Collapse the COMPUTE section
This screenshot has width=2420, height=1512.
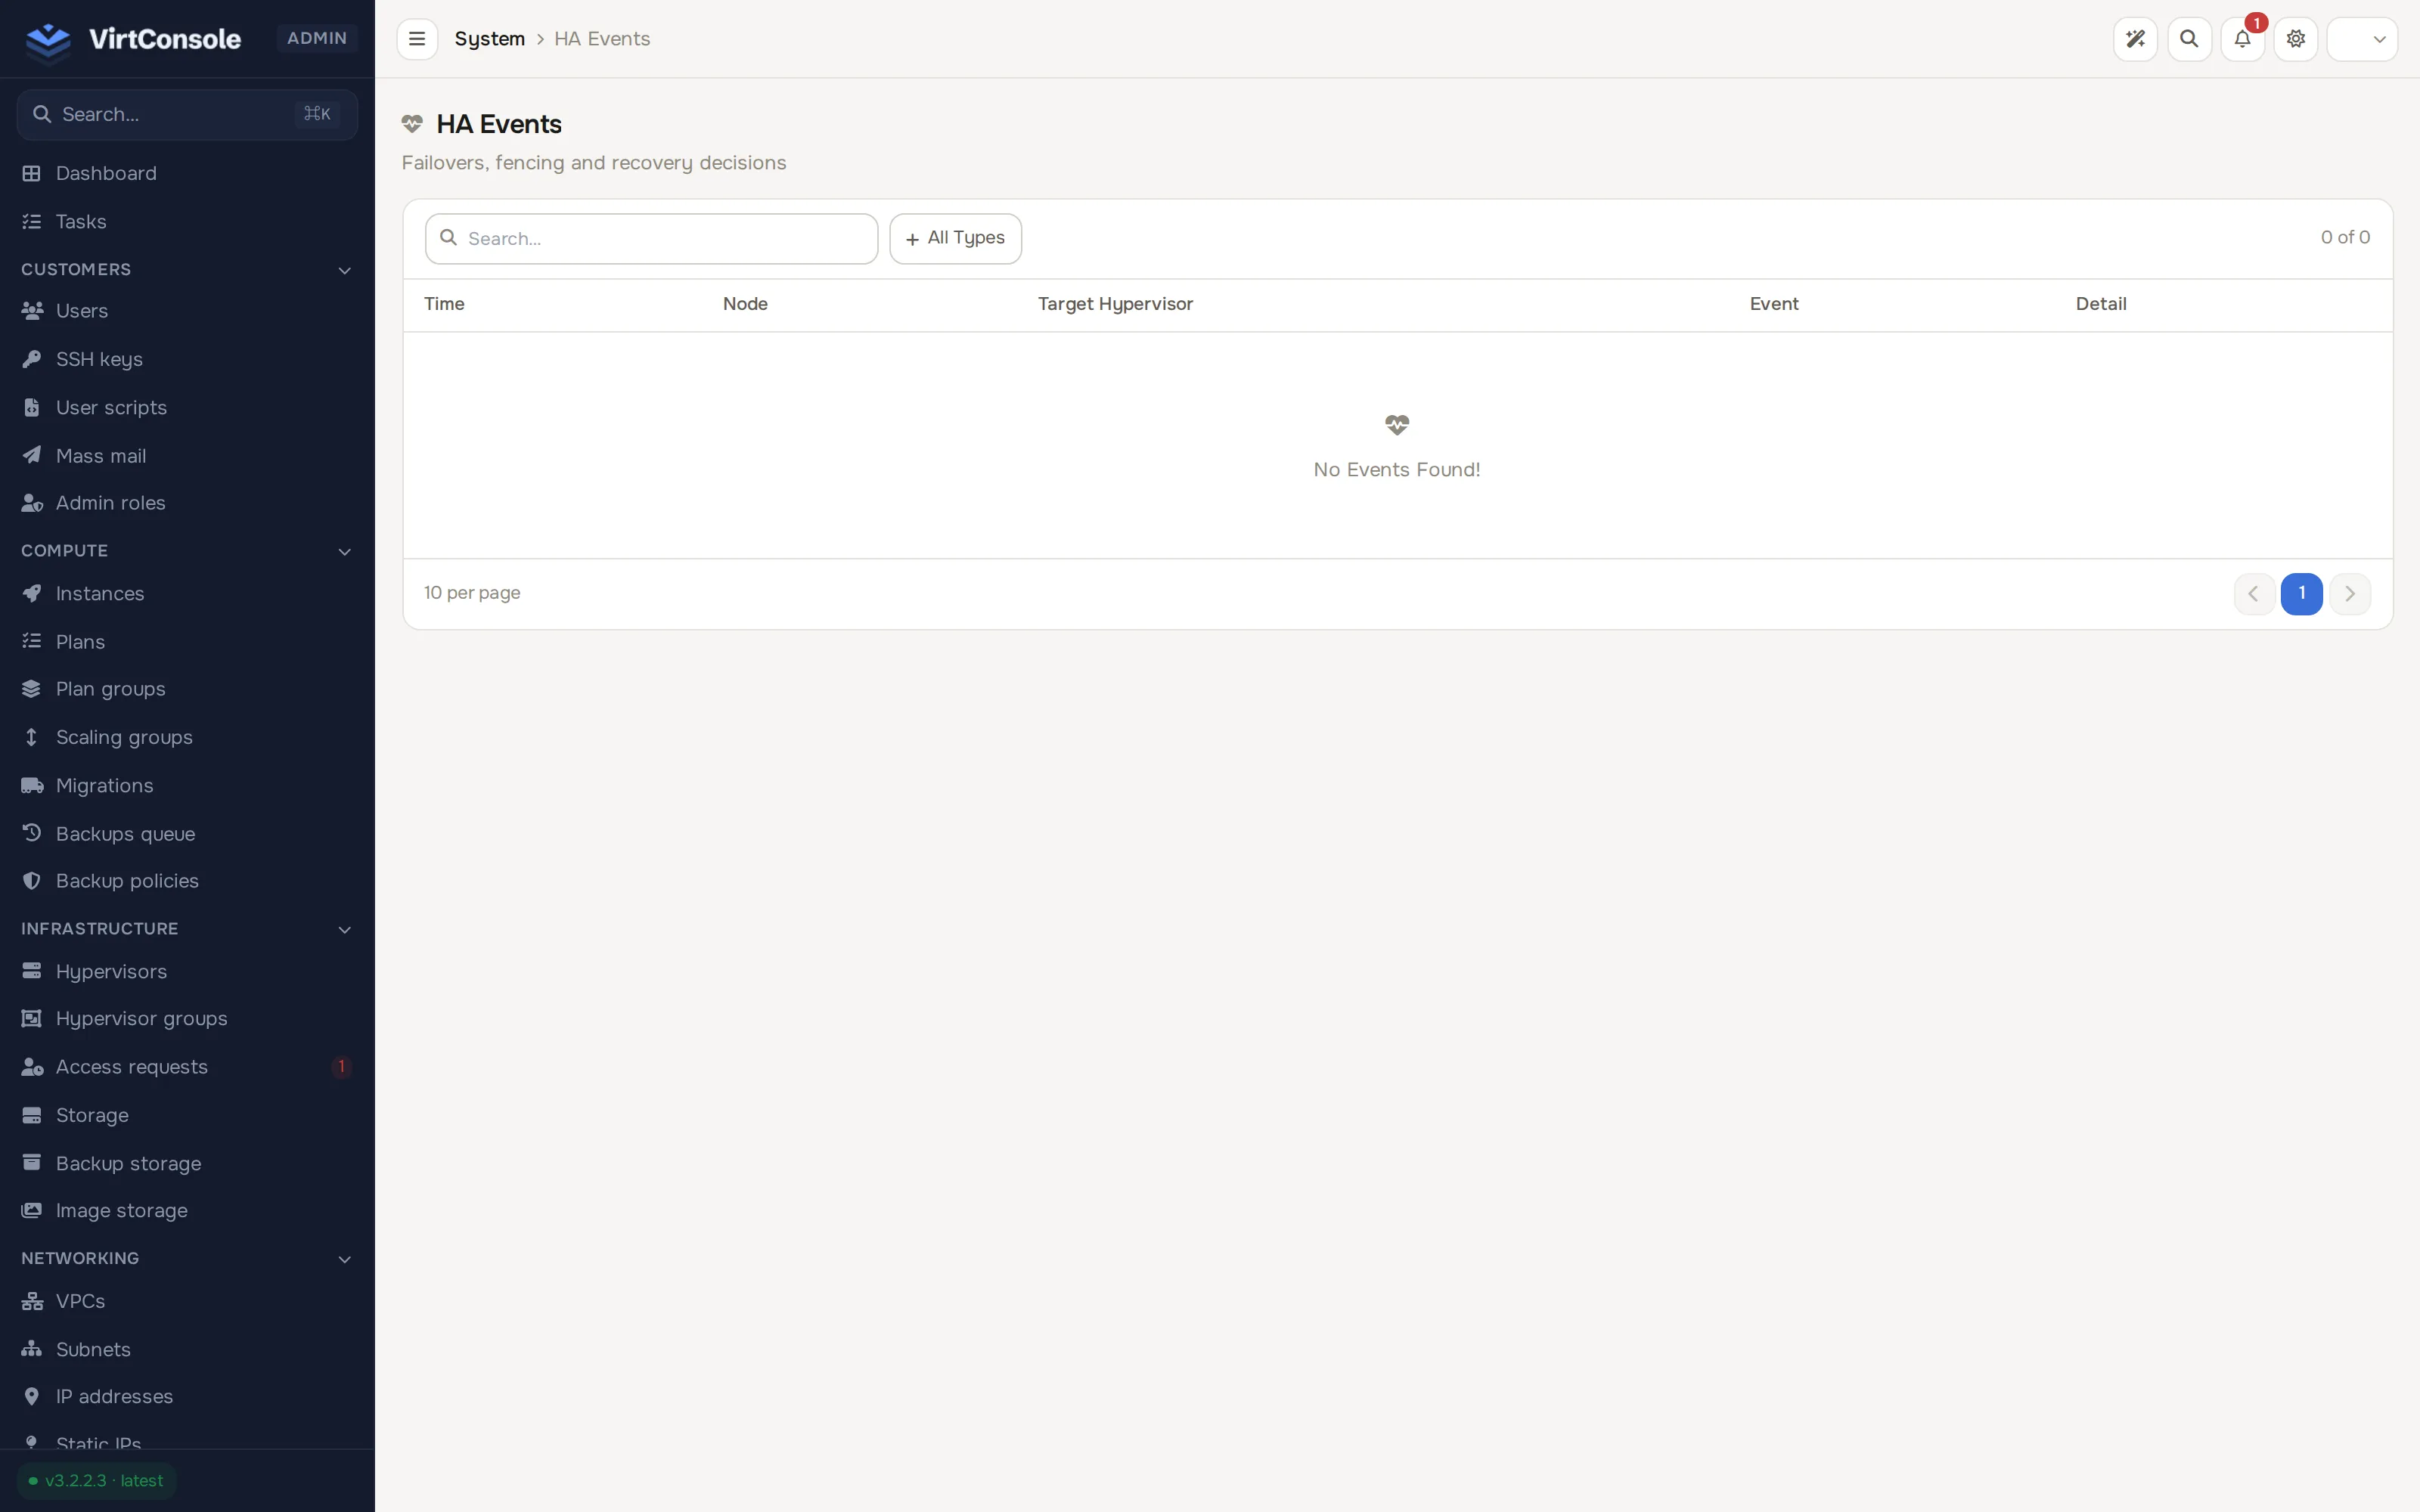(x=187, y=551)
